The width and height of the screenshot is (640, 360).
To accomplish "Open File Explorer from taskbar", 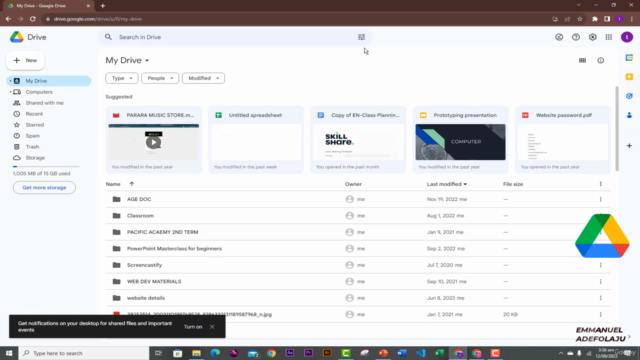I will pyautogui.click(x=196, y=353).
